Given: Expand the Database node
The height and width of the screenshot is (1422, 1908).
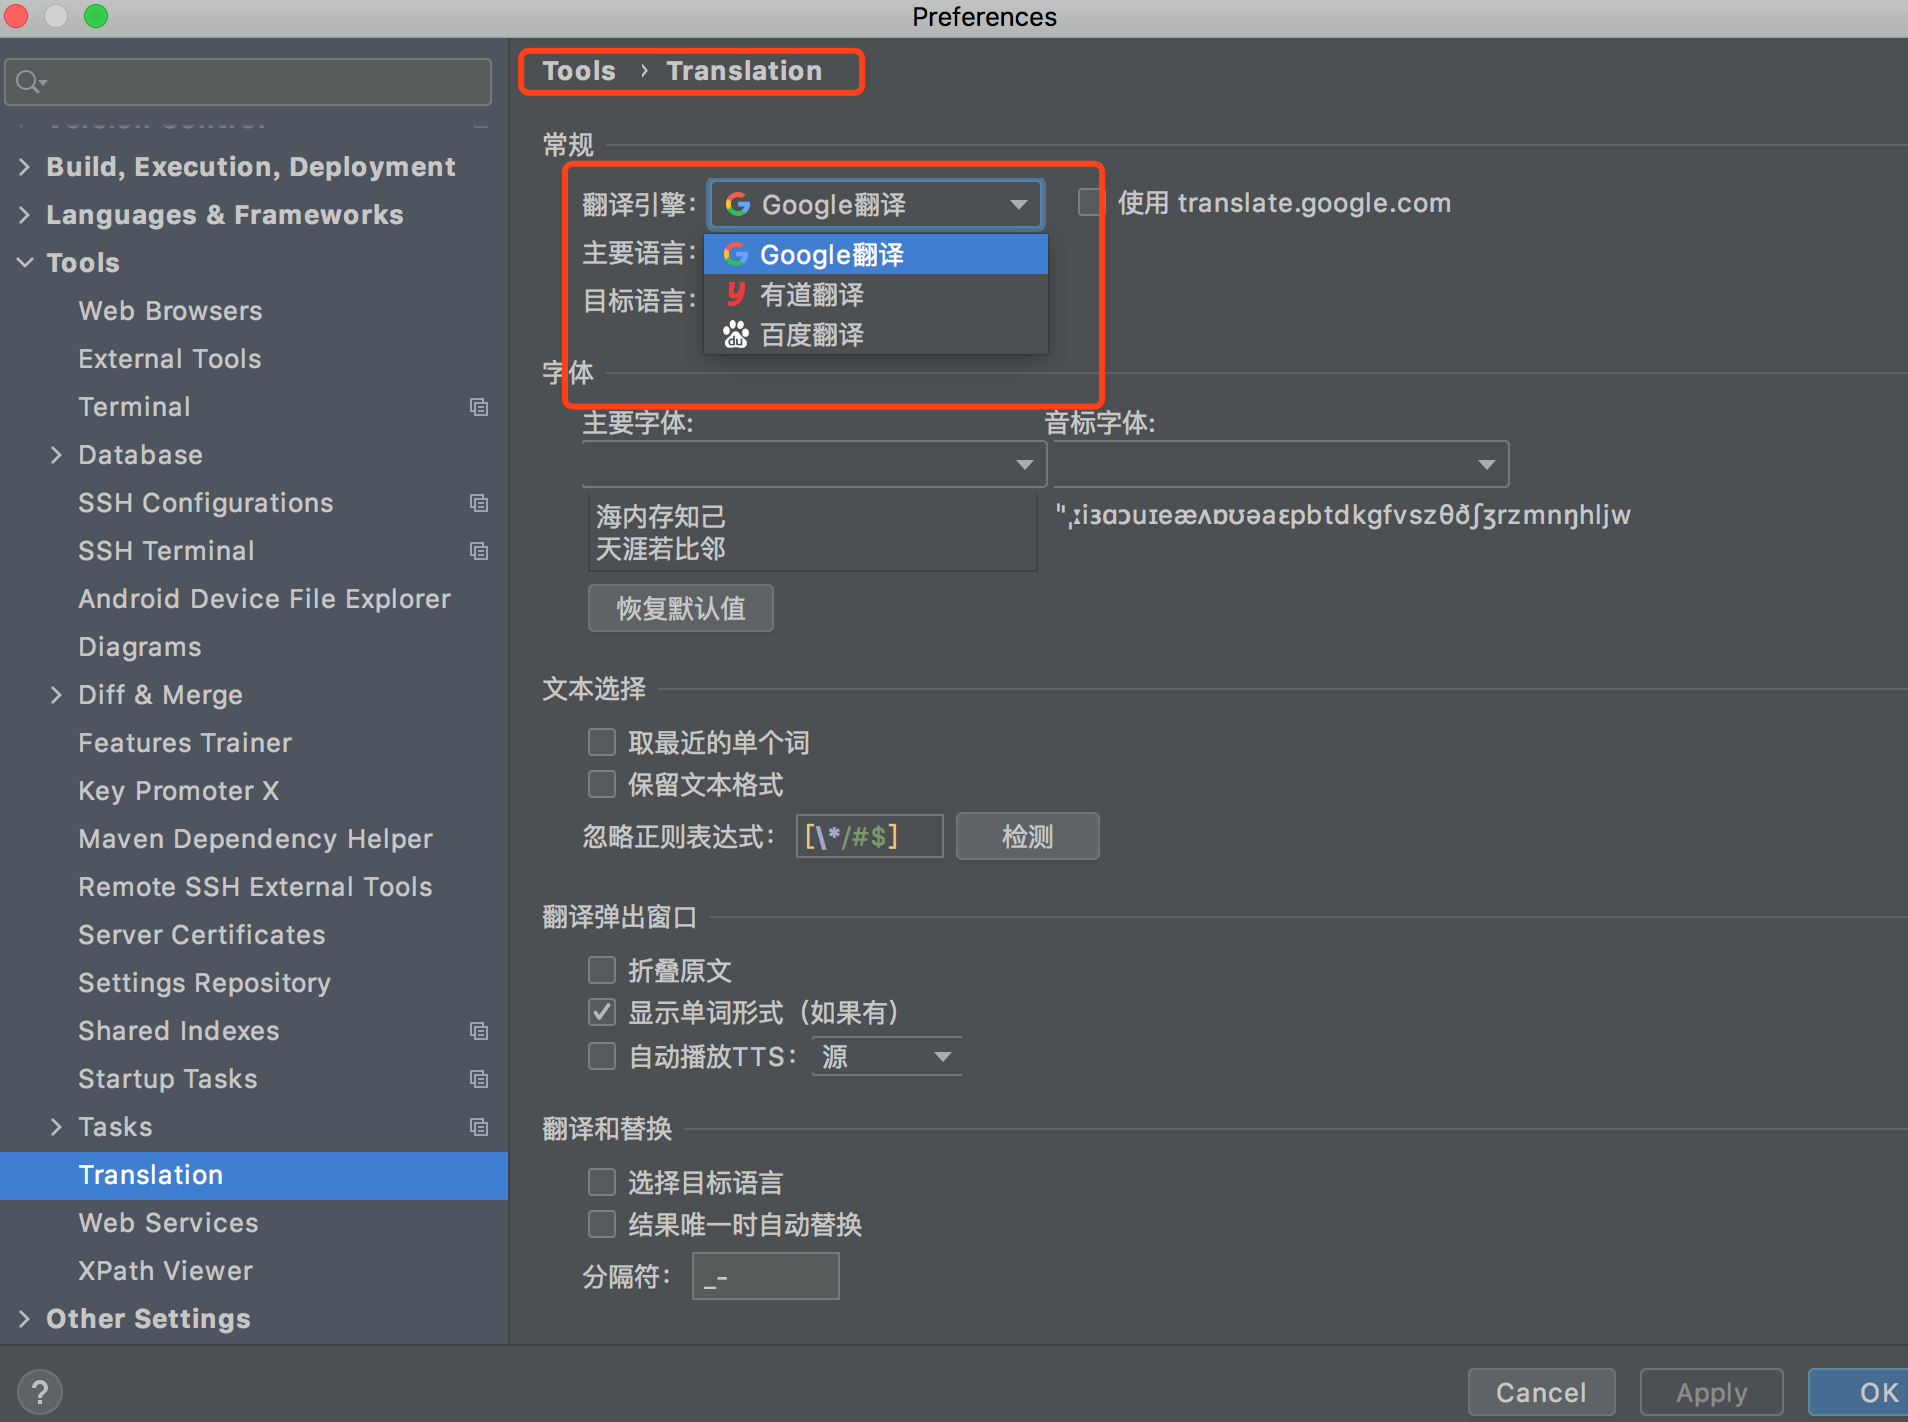Looking at the screenshot, I should coord(56,455).
